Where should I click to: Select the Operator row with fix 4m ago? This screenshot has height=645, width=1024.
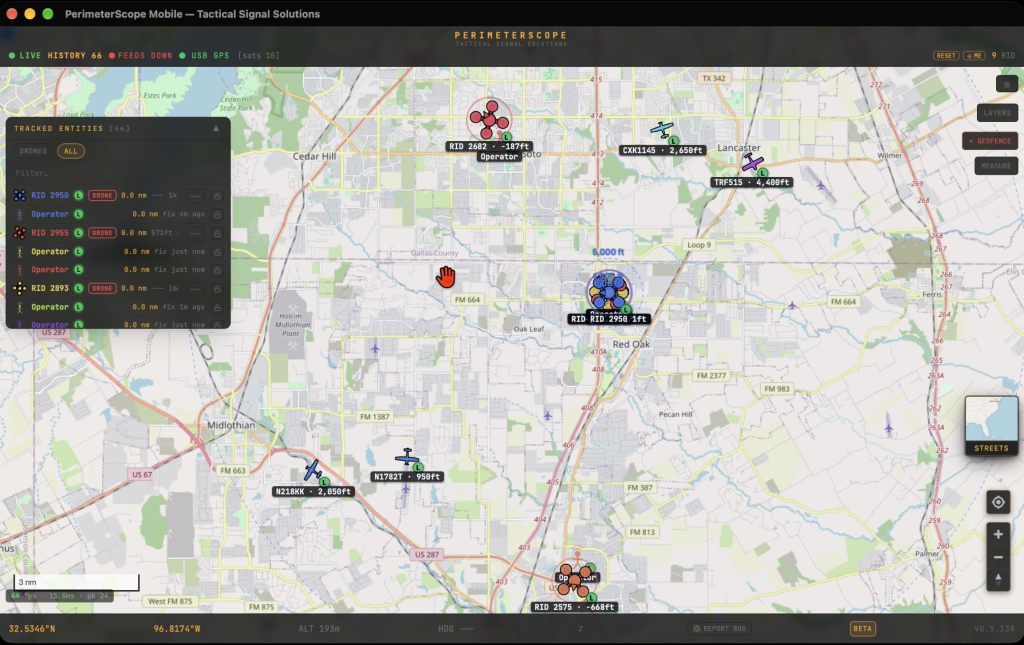118,214
